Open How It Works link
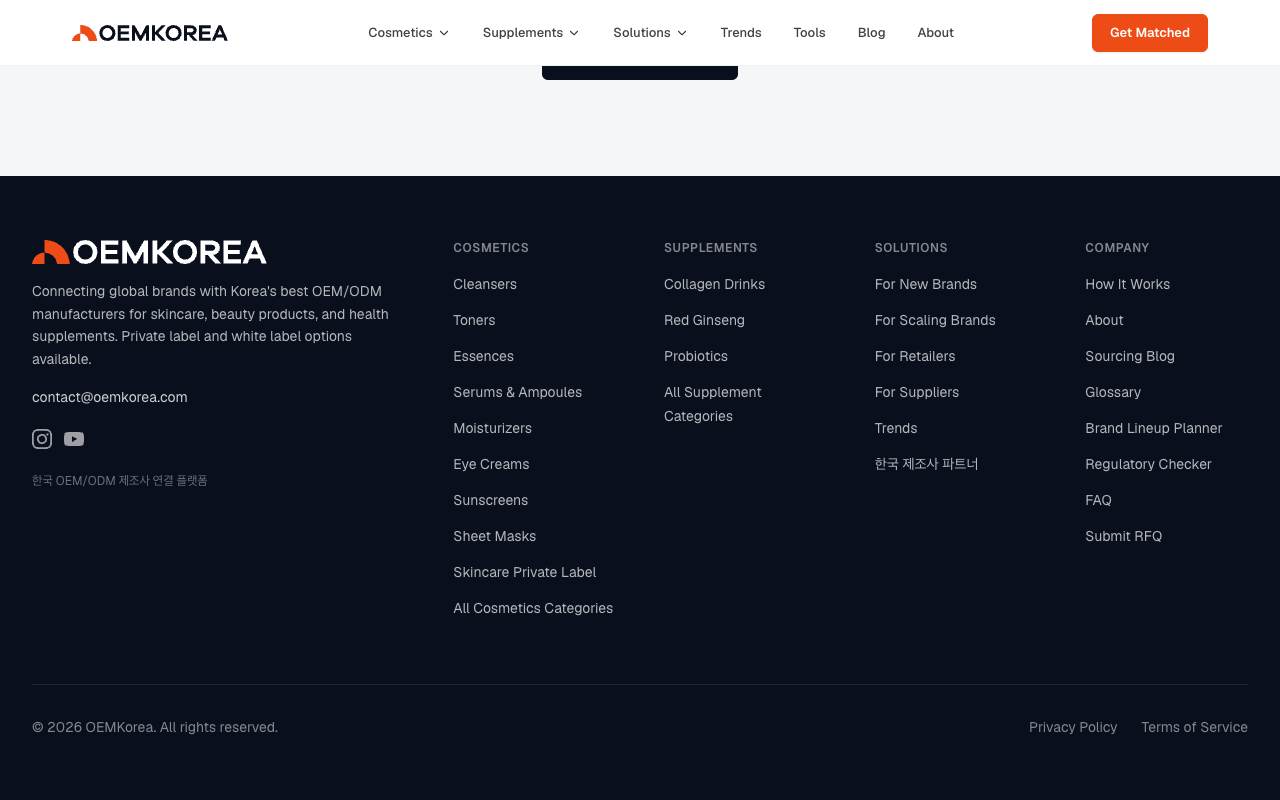This screenshot has width=1280, height=800. point(1127,284)
